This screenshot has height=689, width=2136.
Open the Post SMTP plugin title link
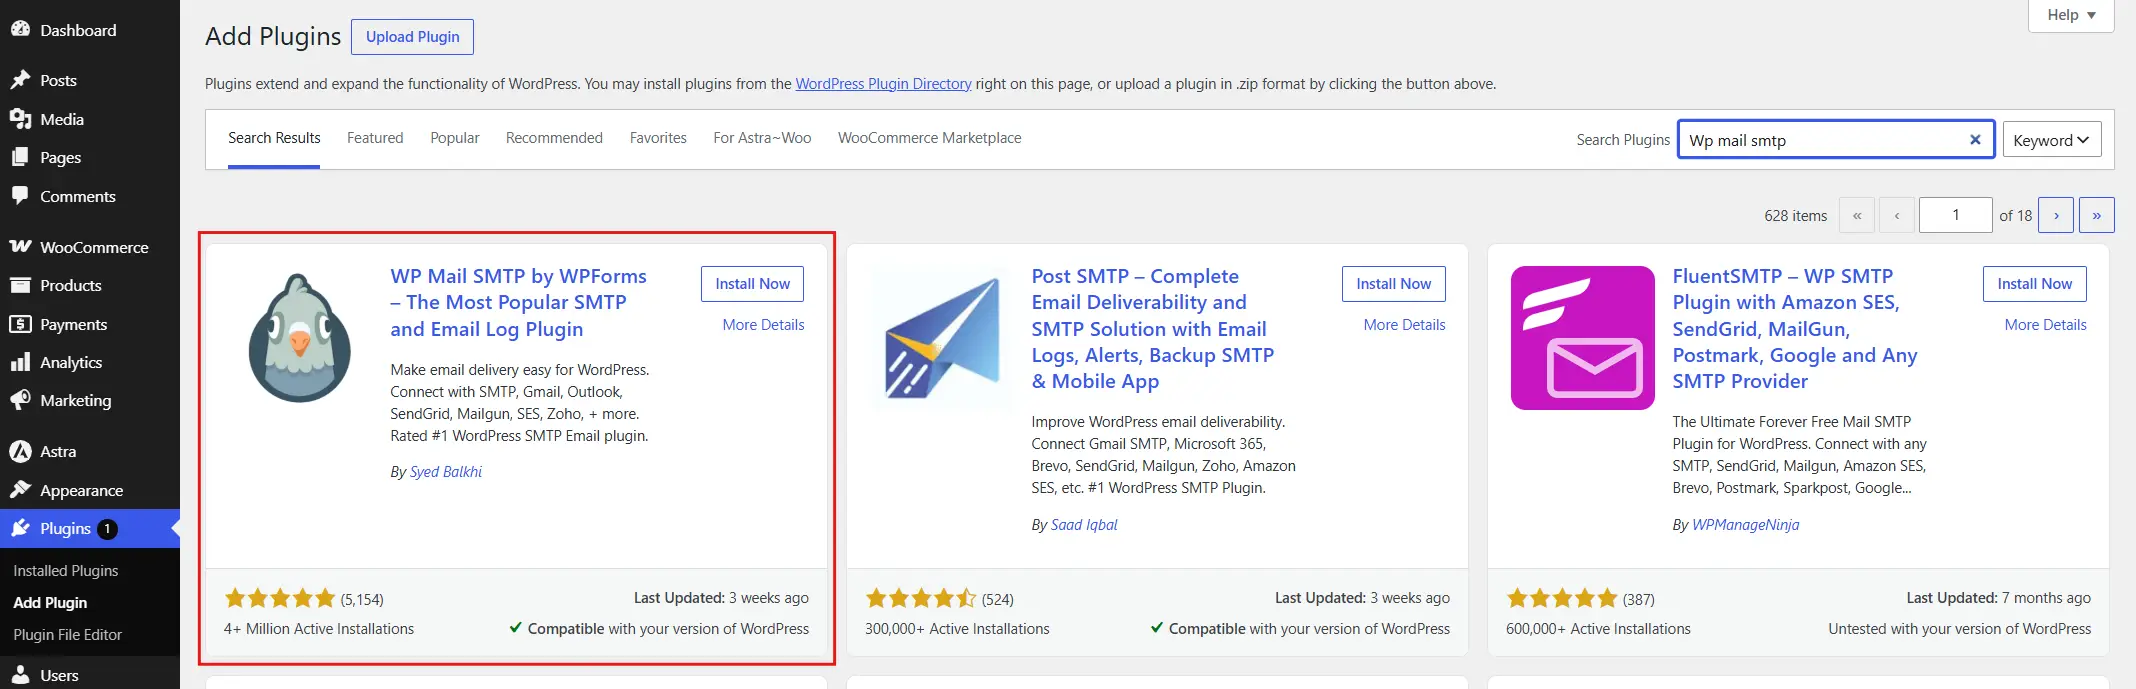[1153, 328]
